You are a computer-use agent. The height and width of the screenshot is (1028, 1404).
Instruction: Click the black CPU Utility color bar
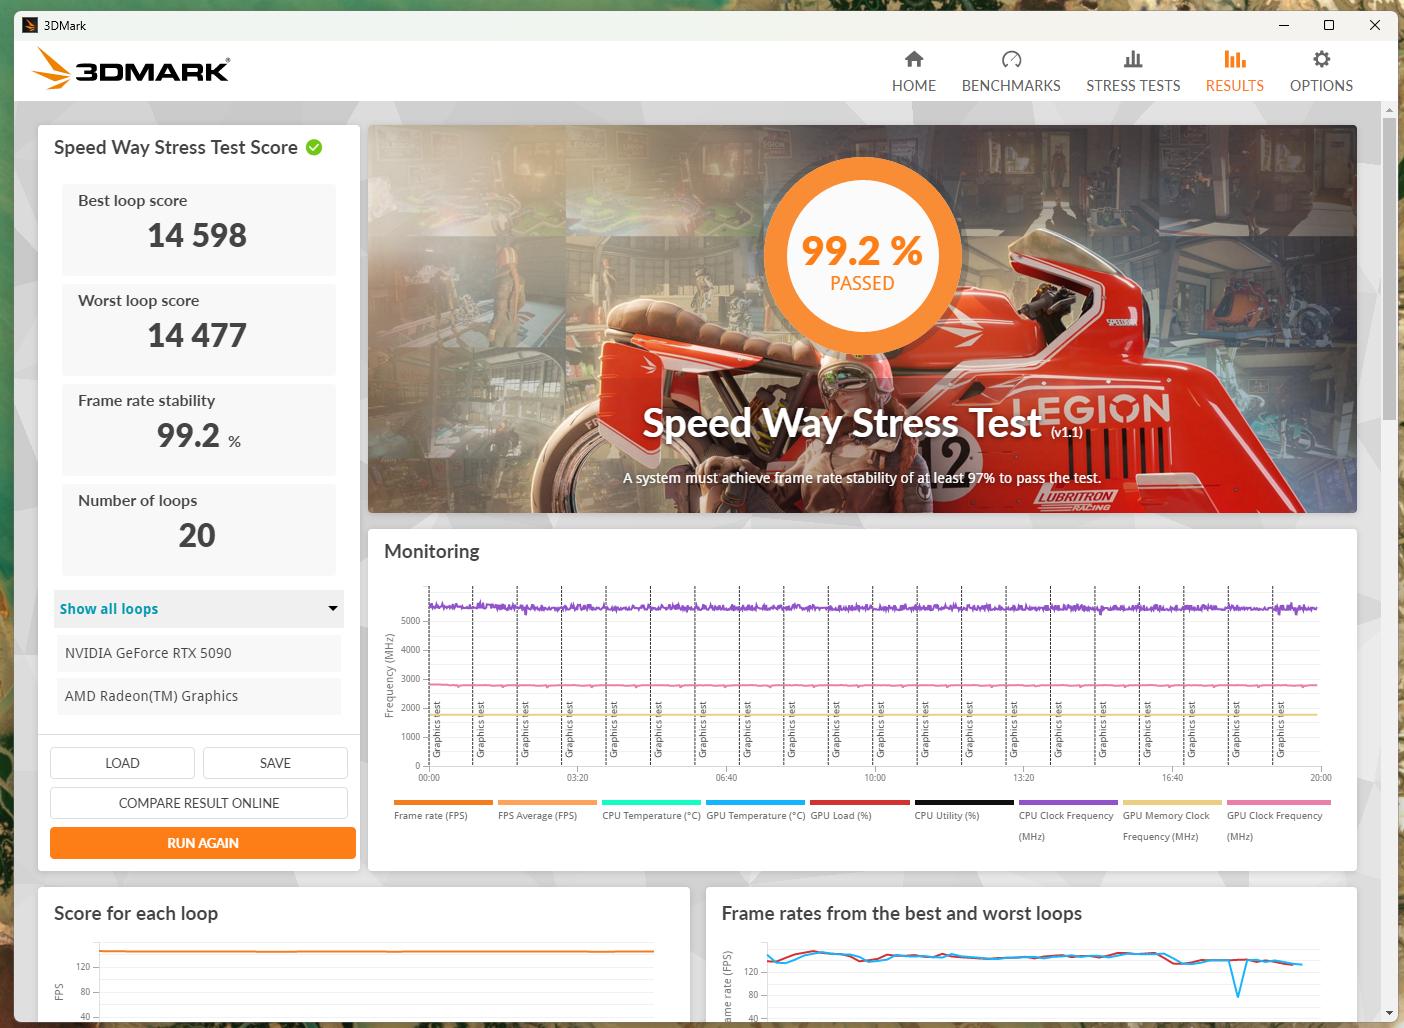963,802
